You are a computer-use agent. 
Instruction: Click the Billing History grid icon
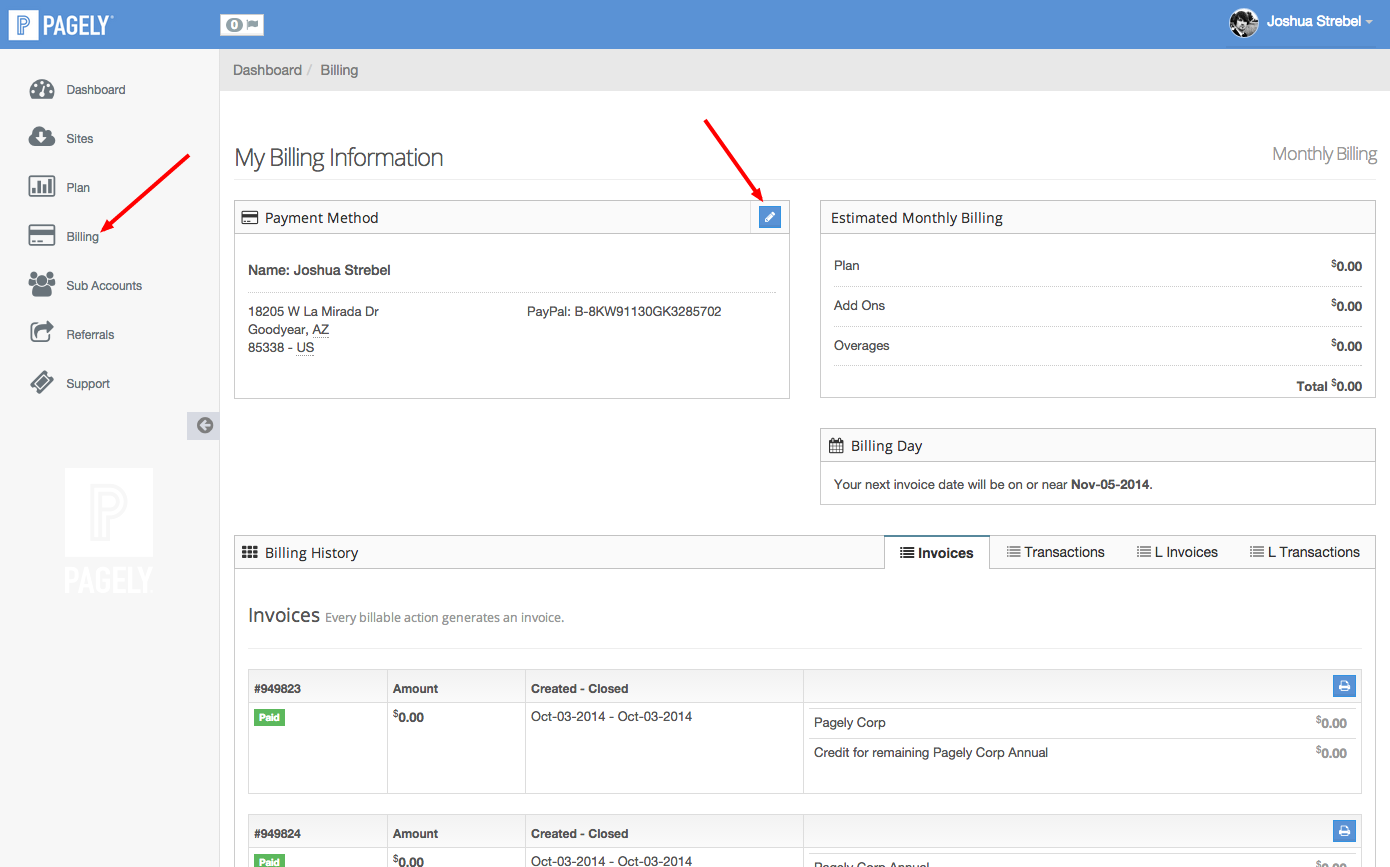pyautogui.click(x=250, y=552)
